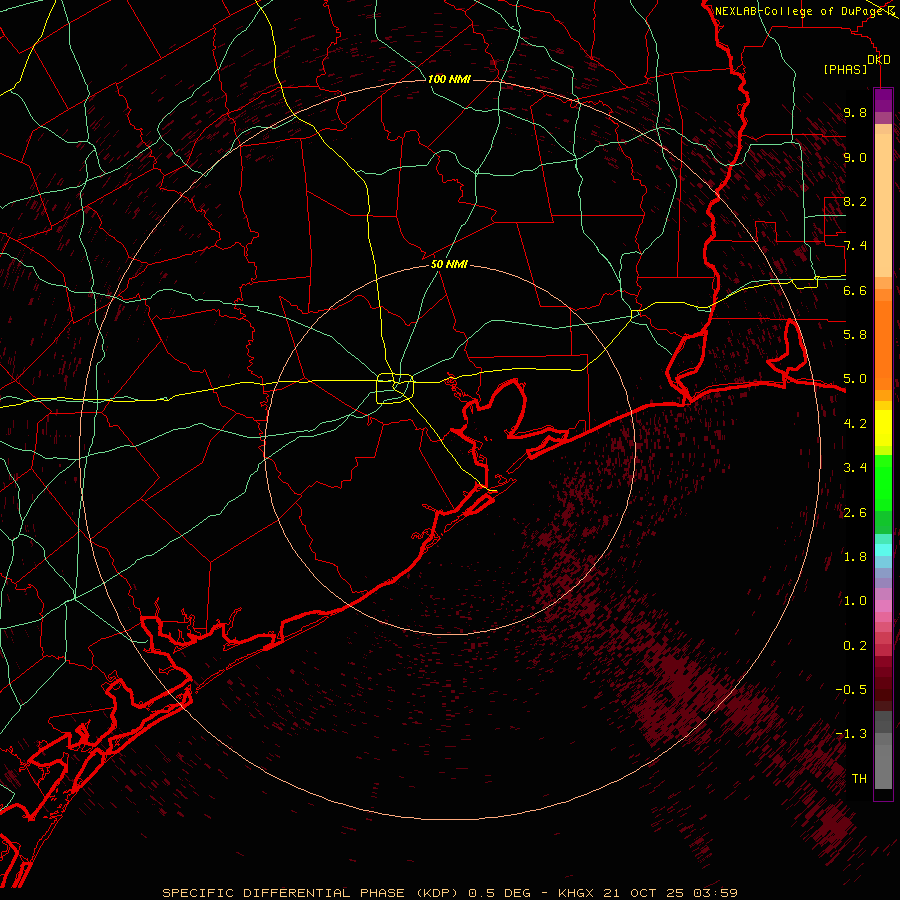Click the 8.2 scale value
Screen dimensions: 900x900
[x=855, y=201]
